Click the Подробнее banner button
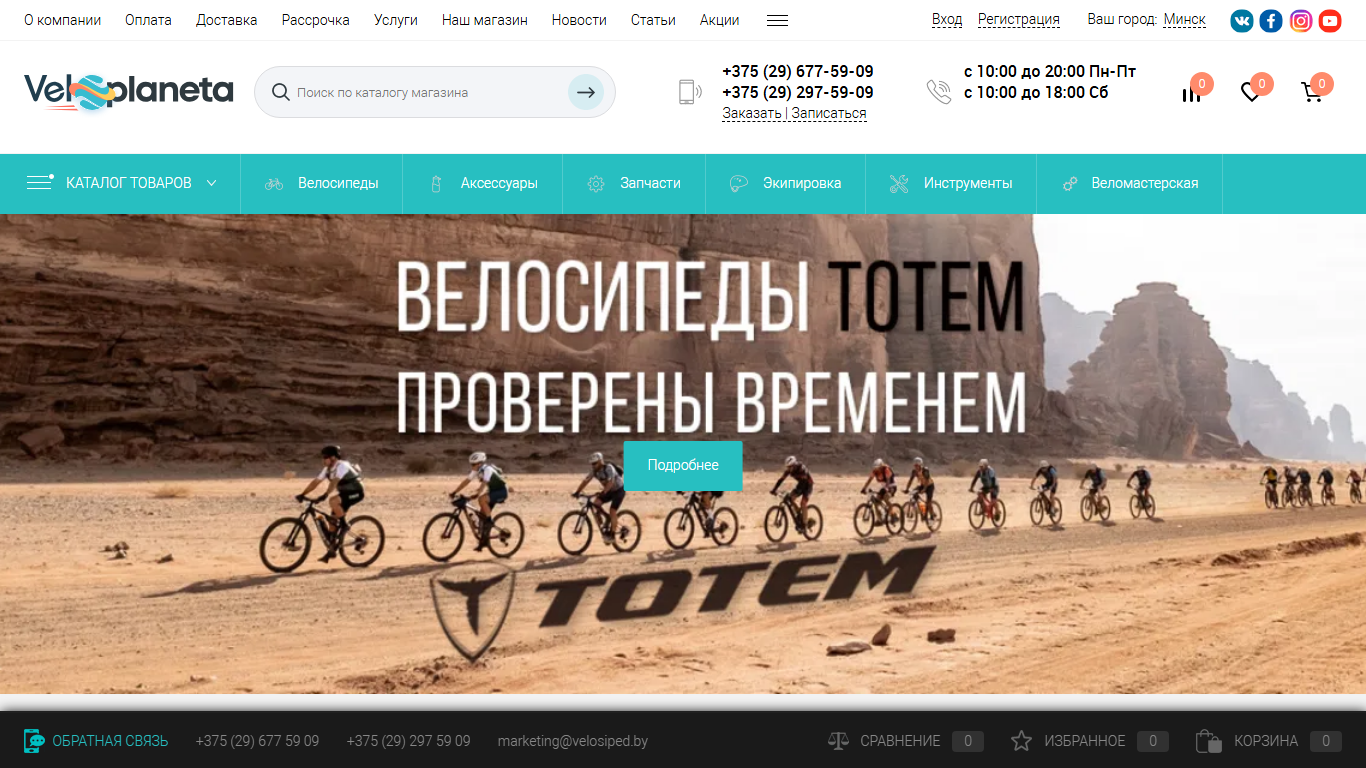Screen dimensions: 1366x768 tap(683, 466)
